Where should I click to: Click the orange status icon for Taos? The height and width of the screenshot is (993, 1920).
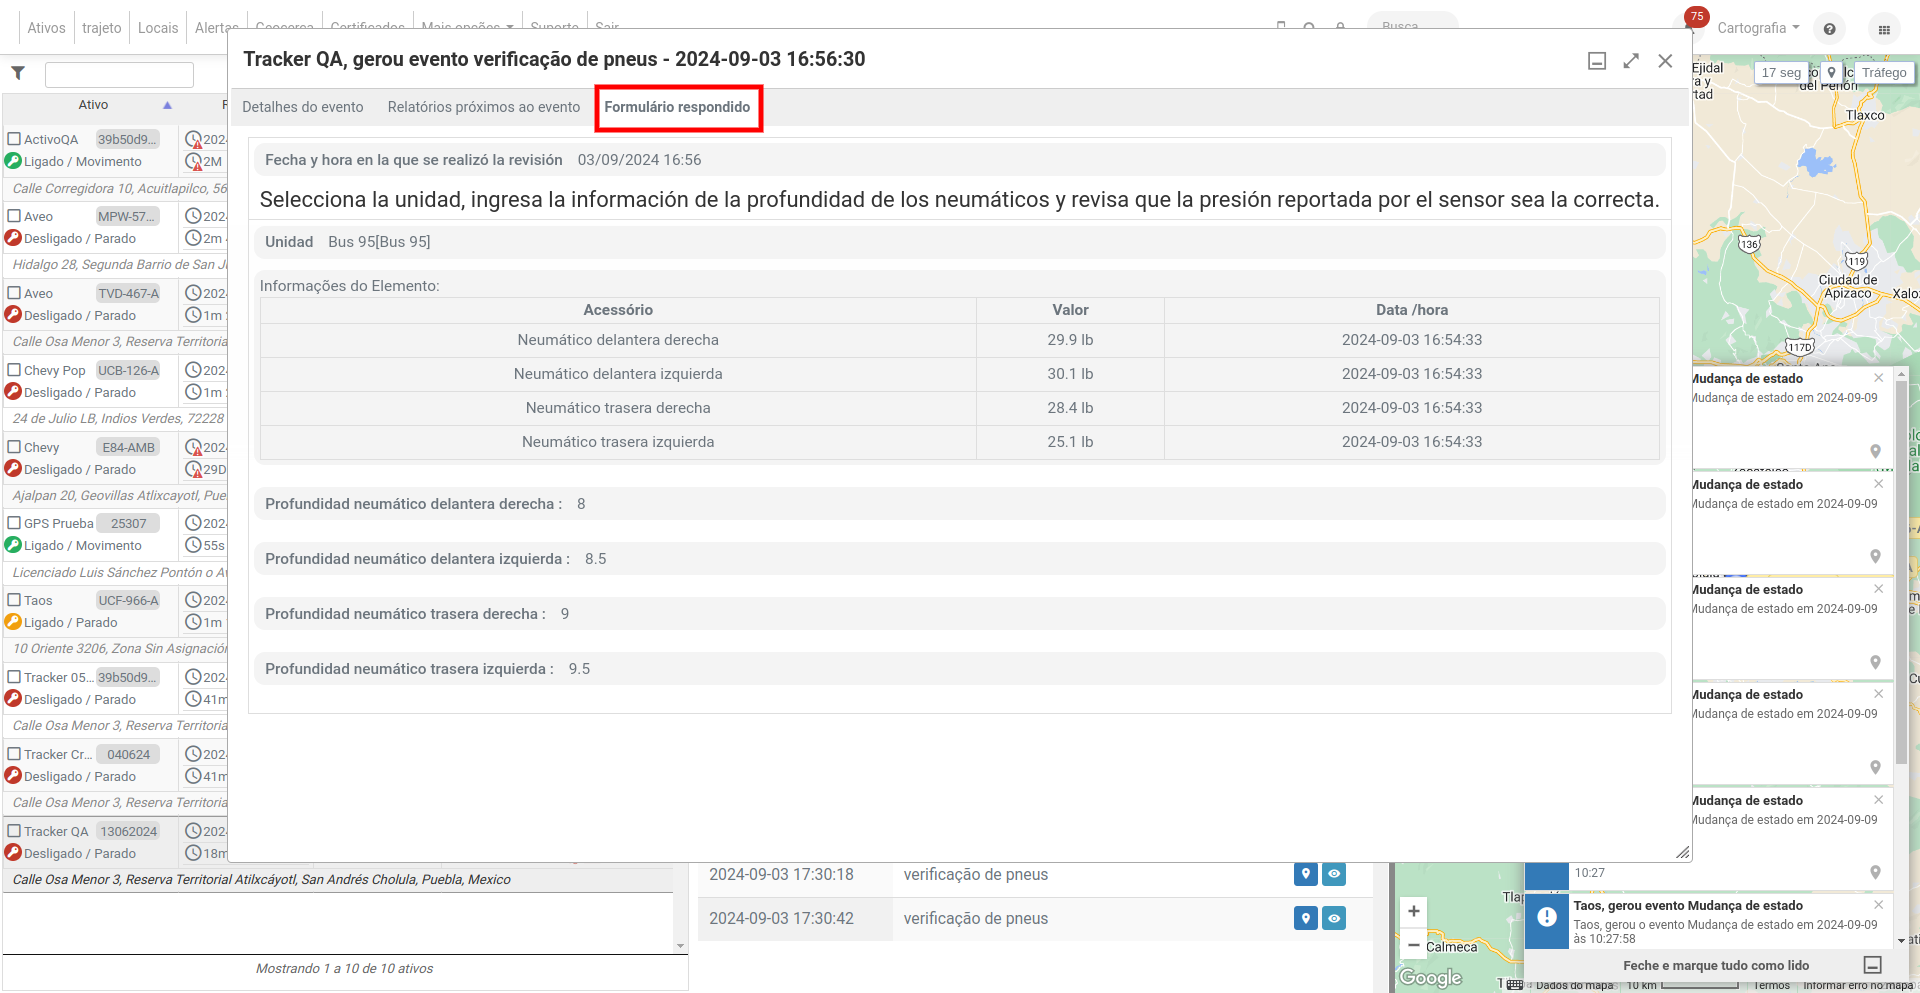pyautogui.click(x=13, y=622)
